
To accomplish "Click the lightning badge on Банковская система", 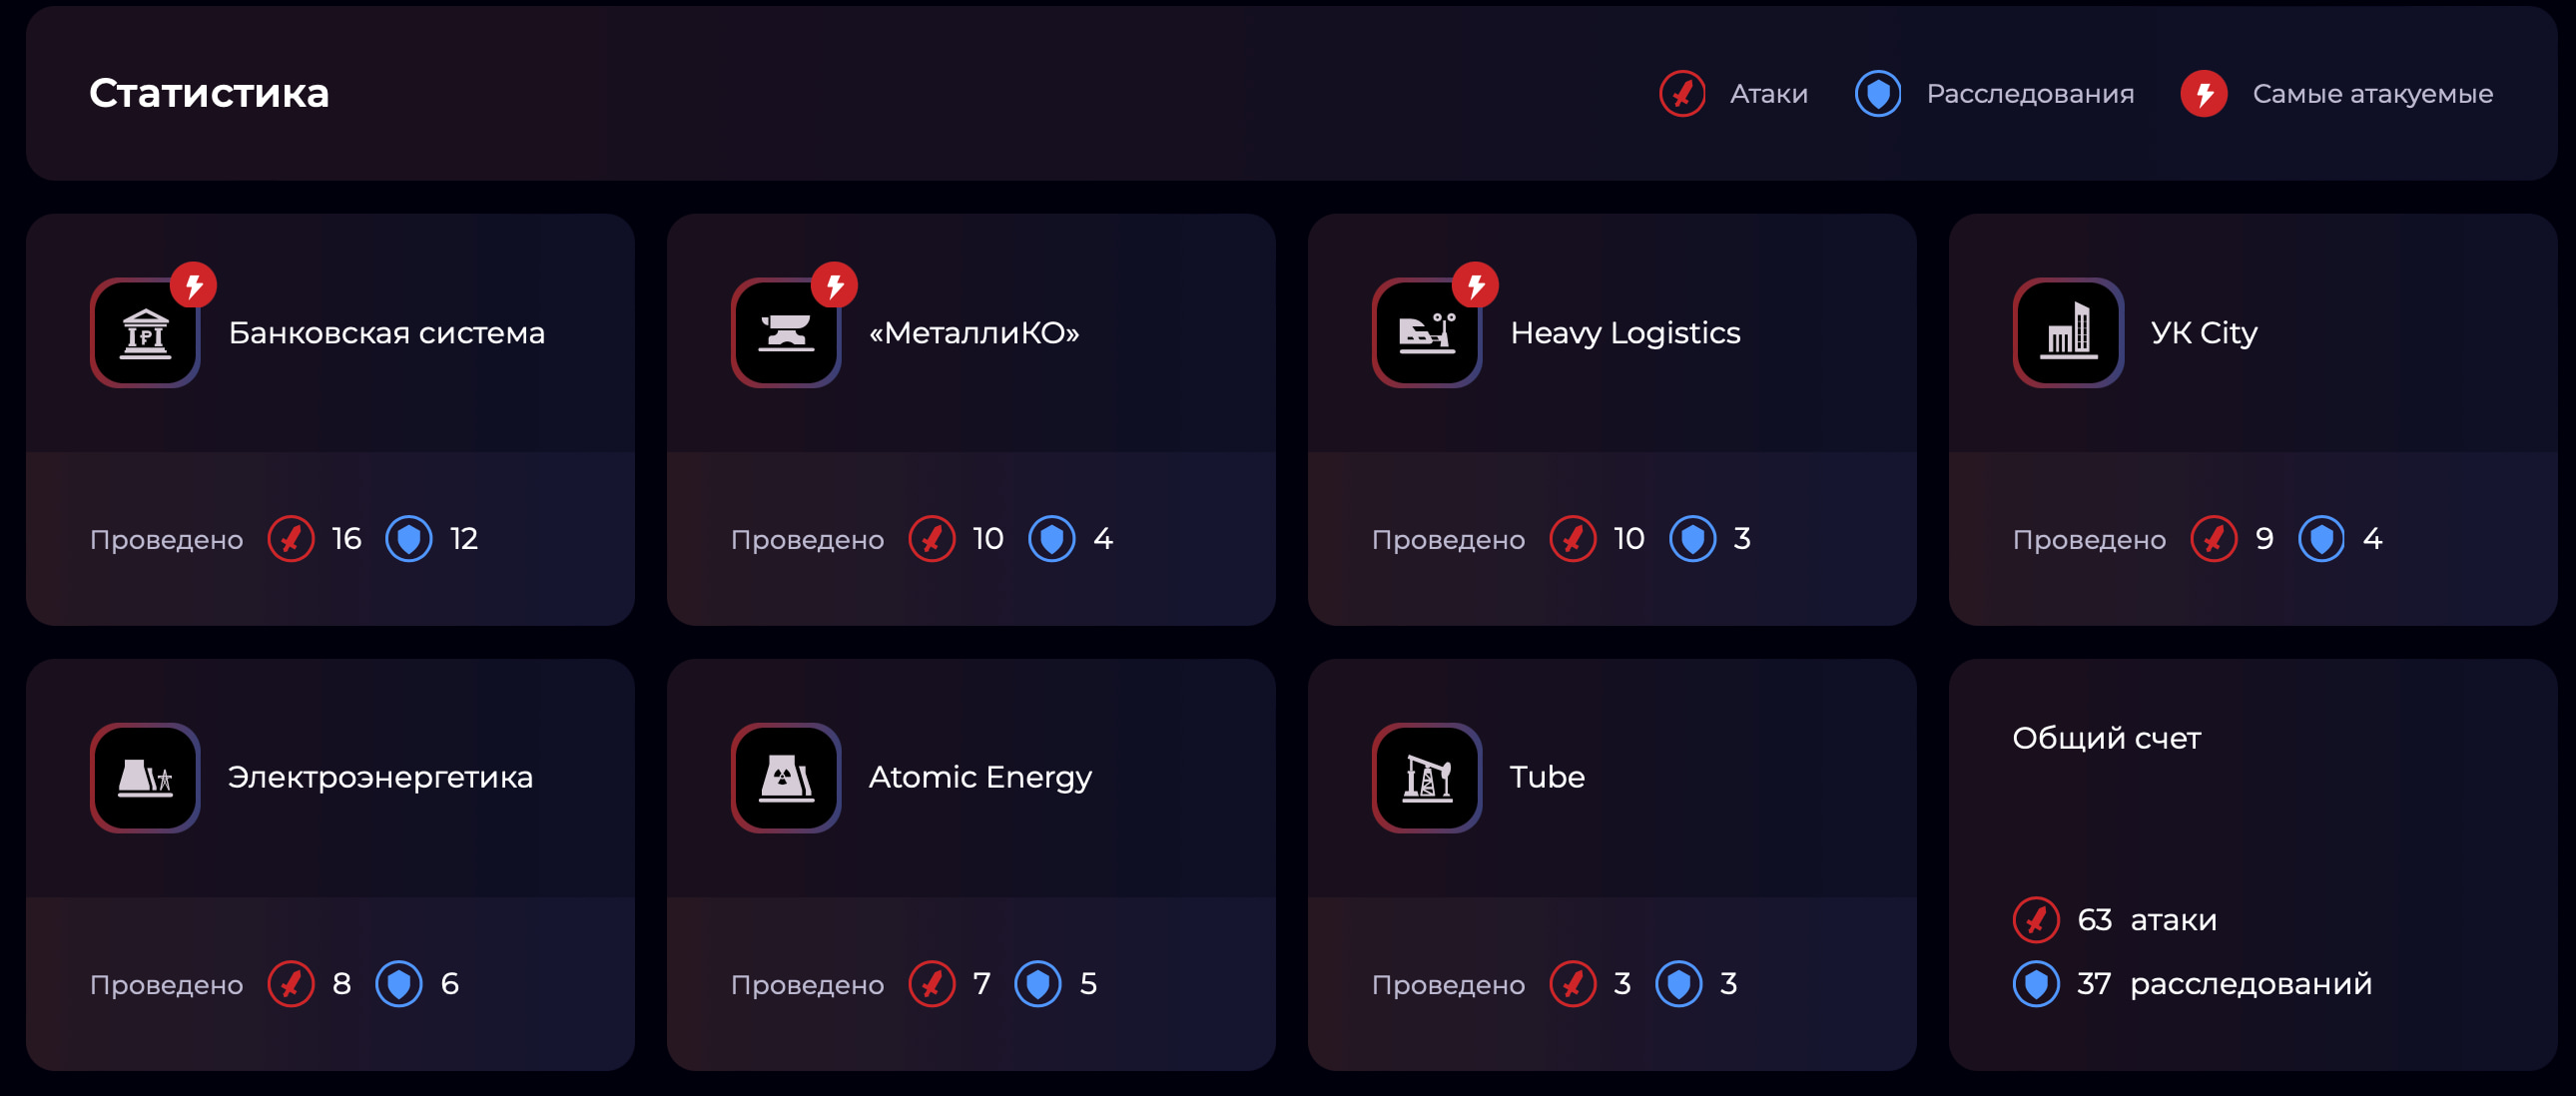I will click(194, 286).
